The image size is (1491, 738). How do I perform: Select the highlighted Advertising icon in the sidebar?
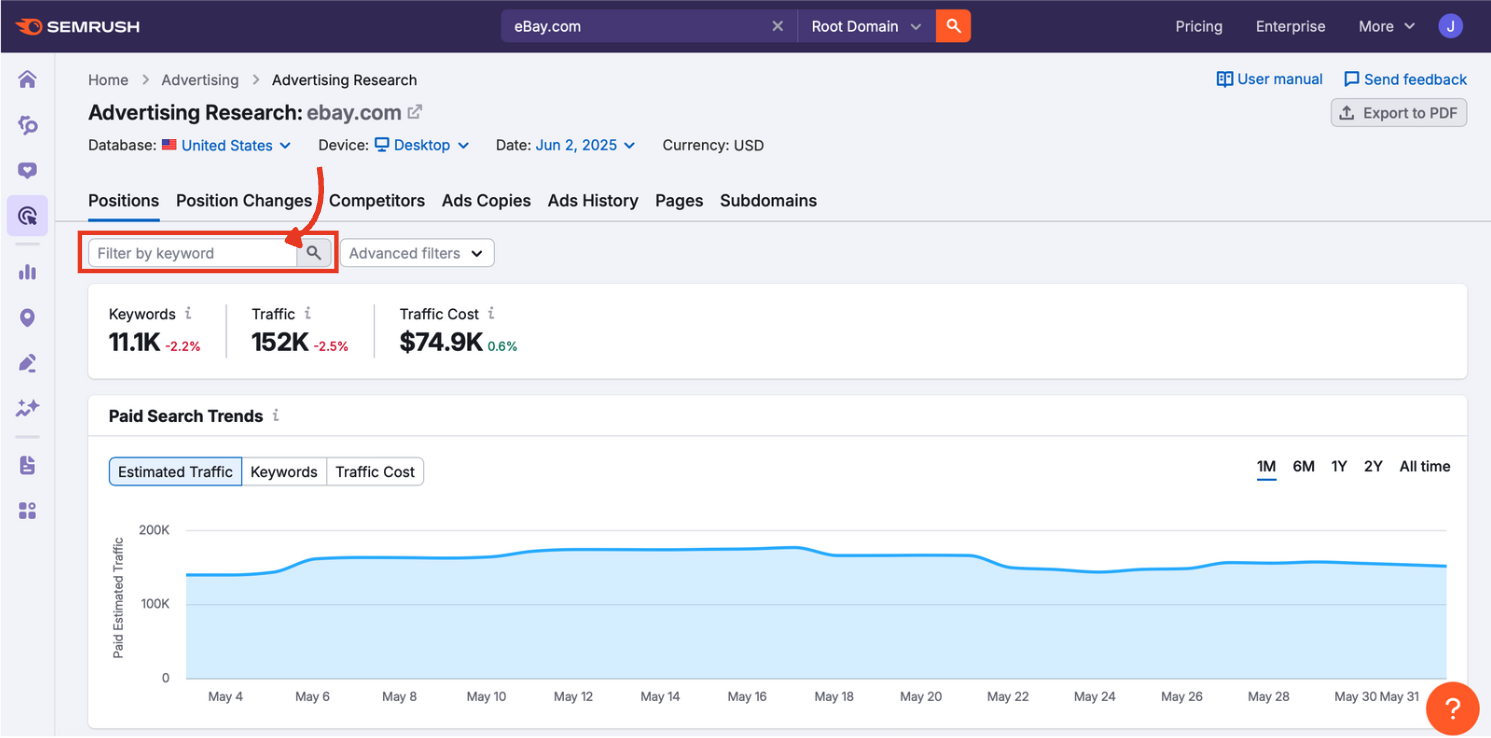point(27,215)
